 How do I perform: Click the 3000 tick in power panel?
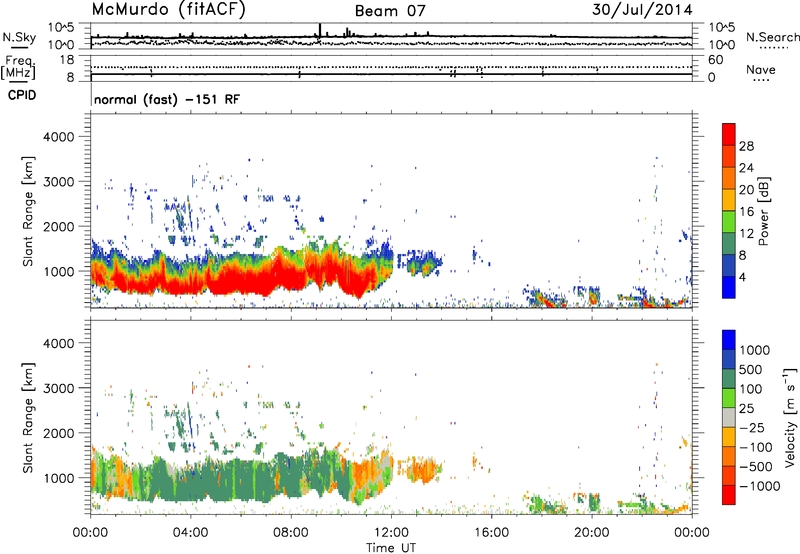(x=58, y=182)
